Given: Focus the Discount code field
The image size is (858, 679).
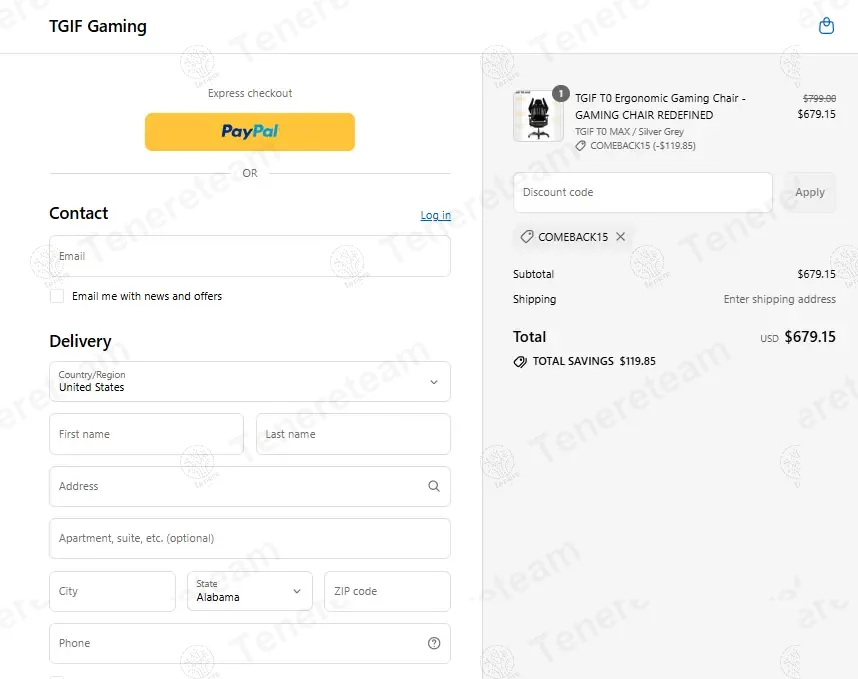Looking at the screenshot, I should [x=642, y=192].
